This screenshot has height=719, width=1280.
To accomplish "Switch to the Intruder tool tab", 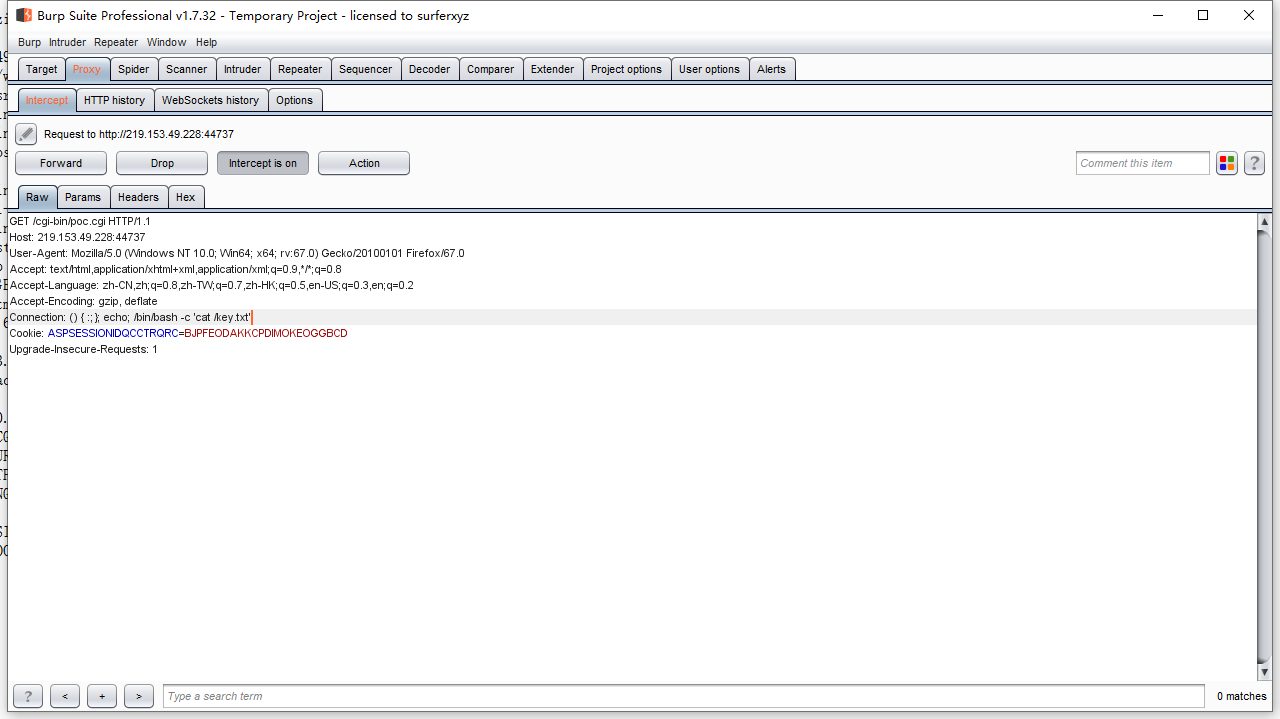I will coord(243,69).
